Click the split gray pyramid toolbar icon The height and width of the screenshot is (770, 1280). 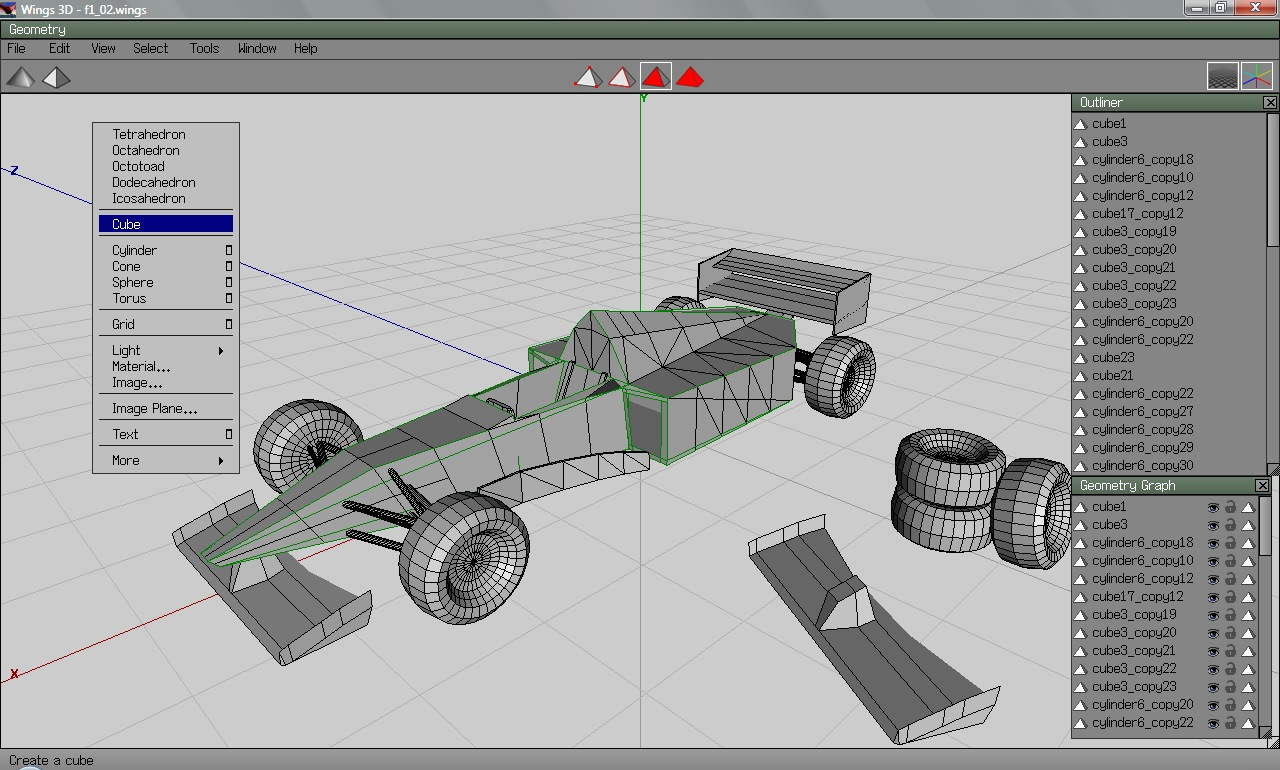pyautogui.click(x=56, y=76)
